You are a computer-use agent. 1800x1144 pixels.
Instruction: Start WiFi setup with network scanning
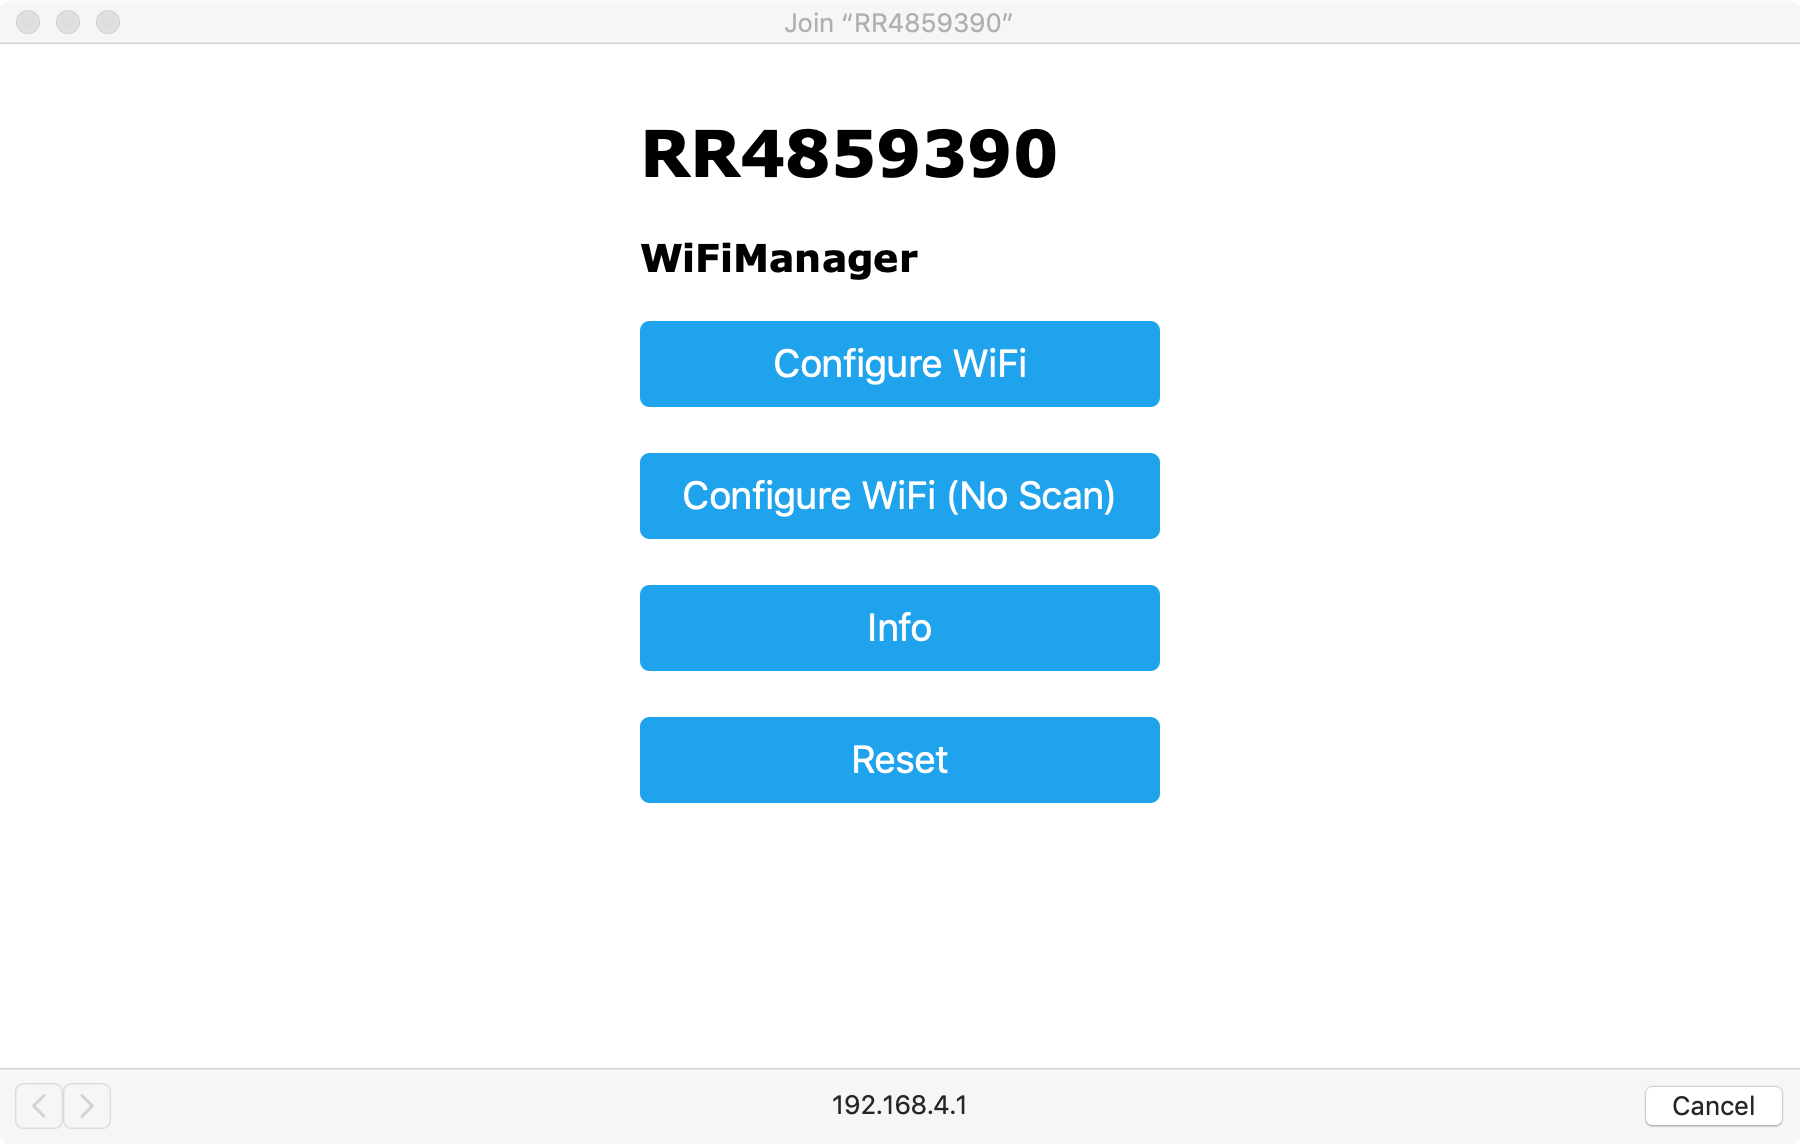[x=900, y=364]
